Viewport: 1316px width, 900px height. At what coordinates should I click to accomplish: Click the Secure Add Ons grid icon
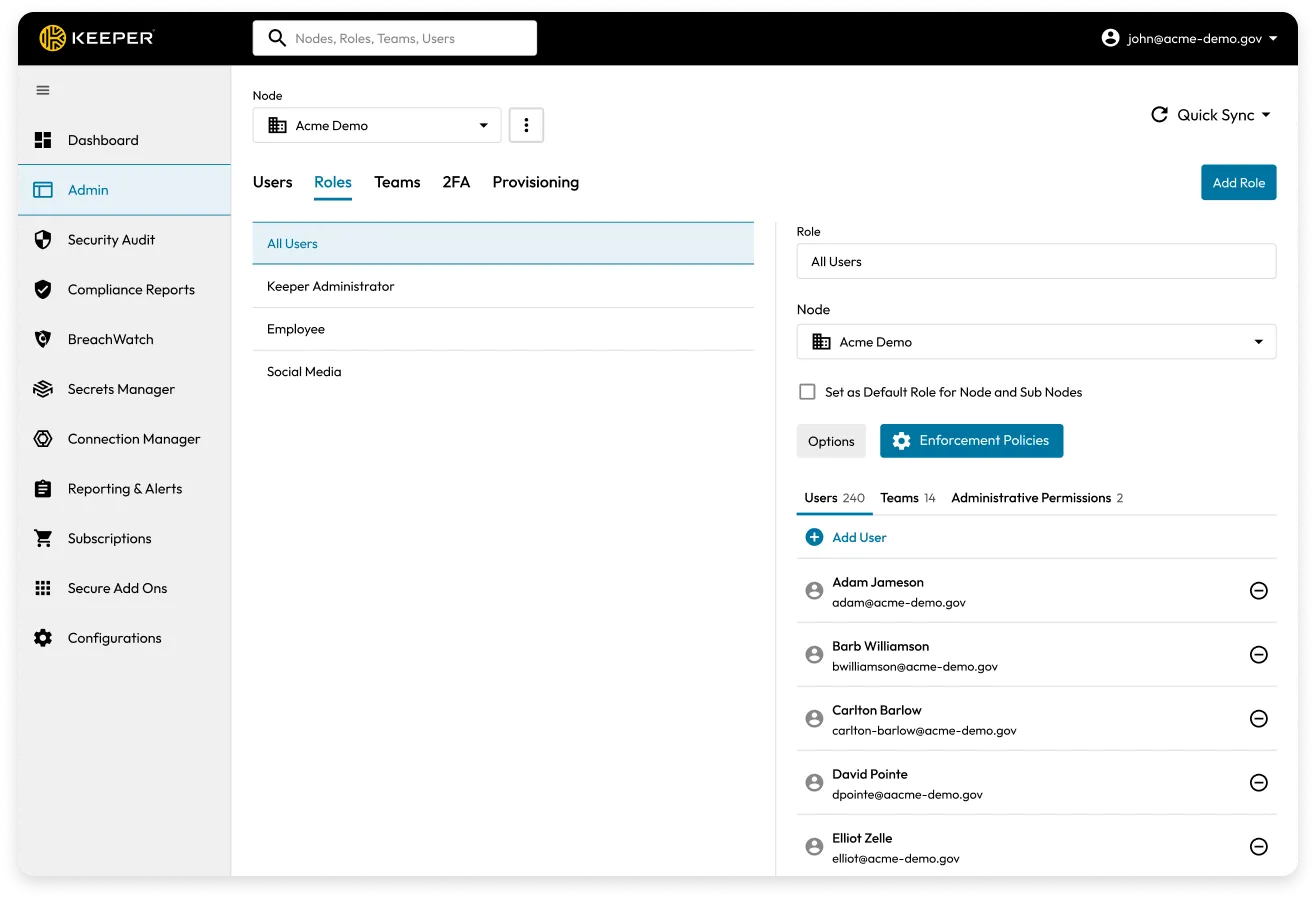pyautogui.click(x=43, y=588)
